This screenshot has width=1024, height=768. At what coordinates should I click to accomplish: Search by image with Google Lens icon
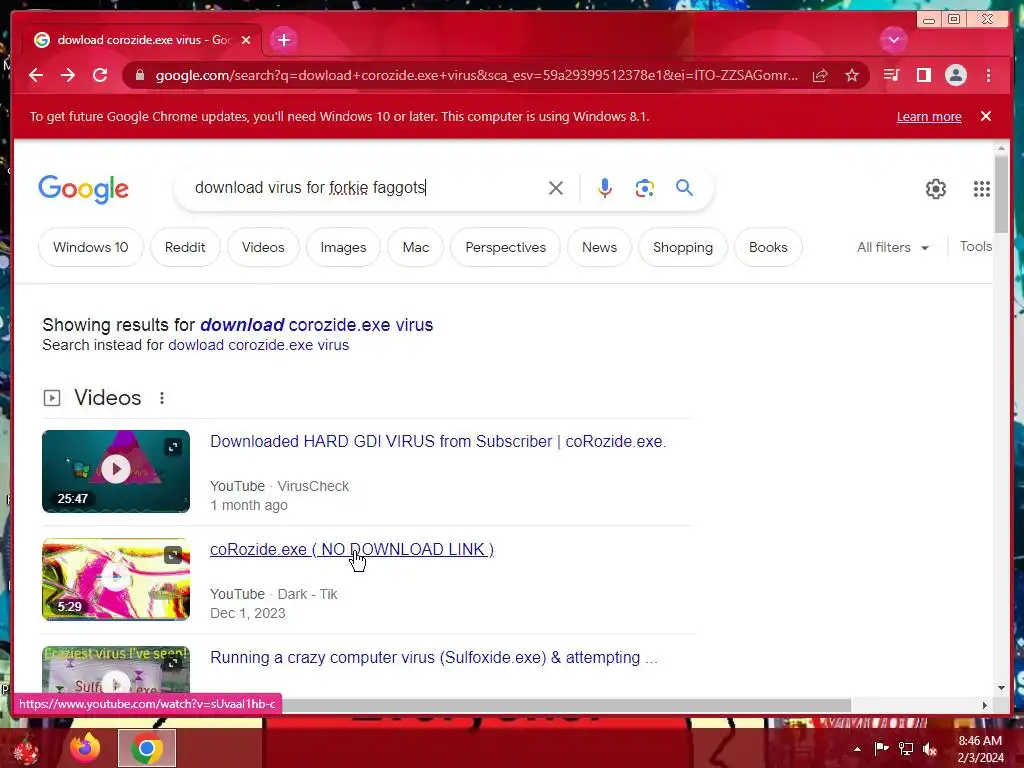(645, 188)
